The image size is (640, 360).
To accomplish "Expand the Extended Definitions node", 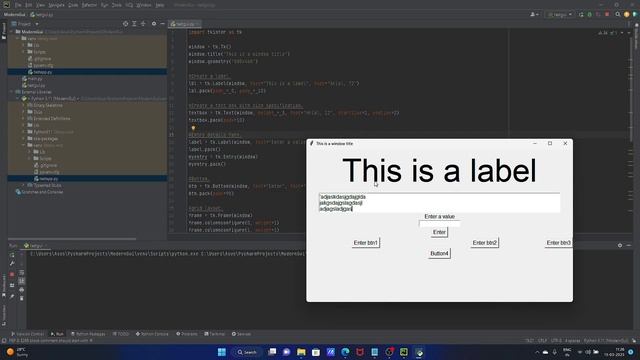I will 24,118.
